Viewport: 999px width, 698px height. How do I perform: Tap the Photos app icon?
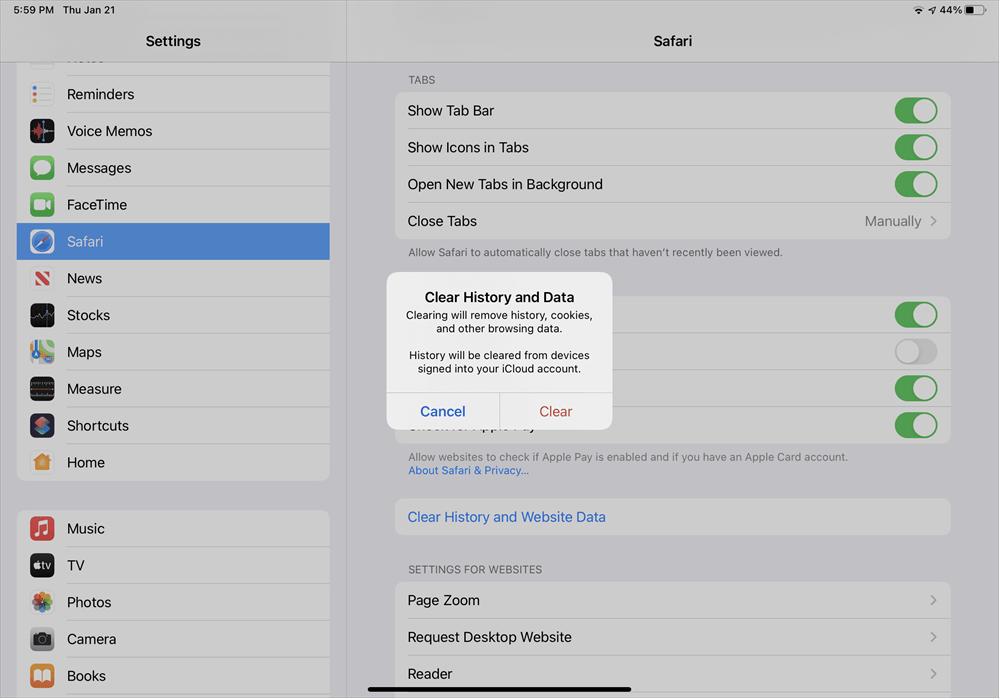click(x=42, y=602)
